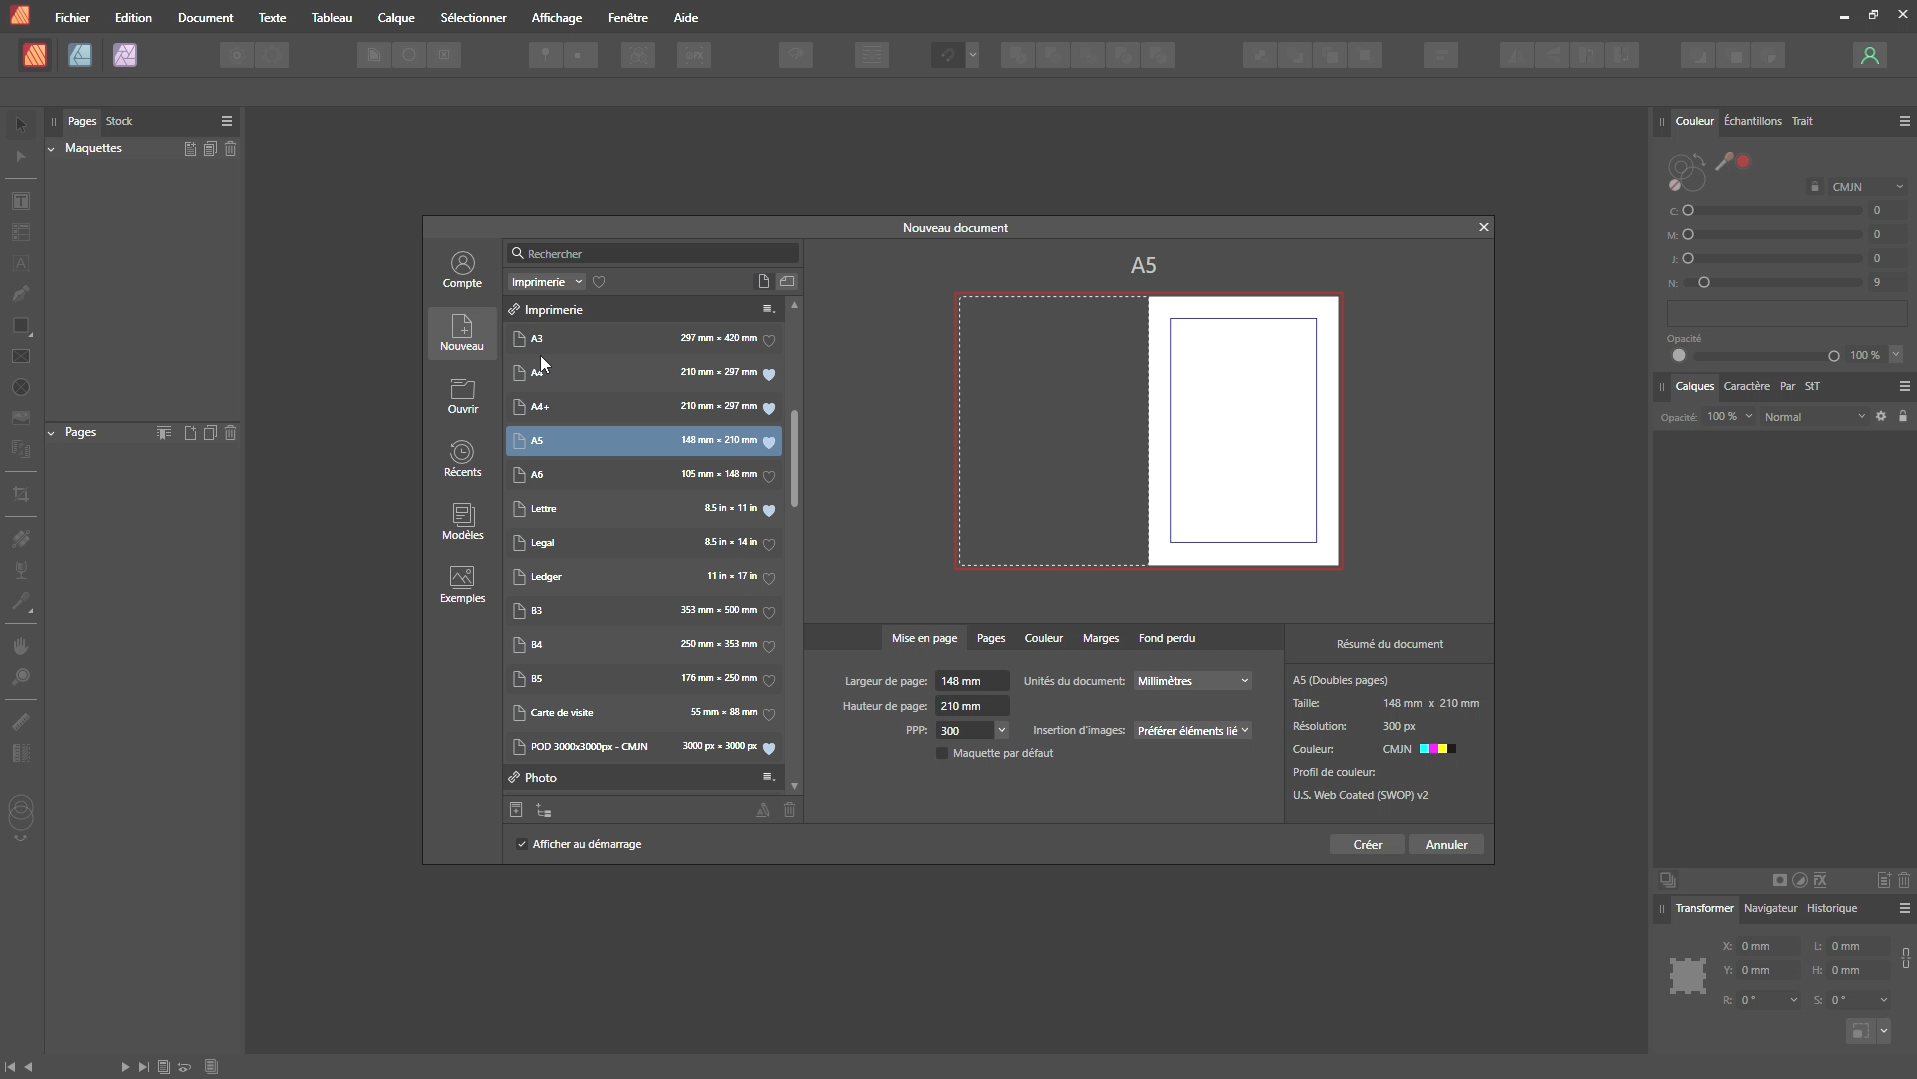Click the Ouvrir folder icon
The width and height of the screenshot is (1917, 1079).
click(x=462, y=389)
